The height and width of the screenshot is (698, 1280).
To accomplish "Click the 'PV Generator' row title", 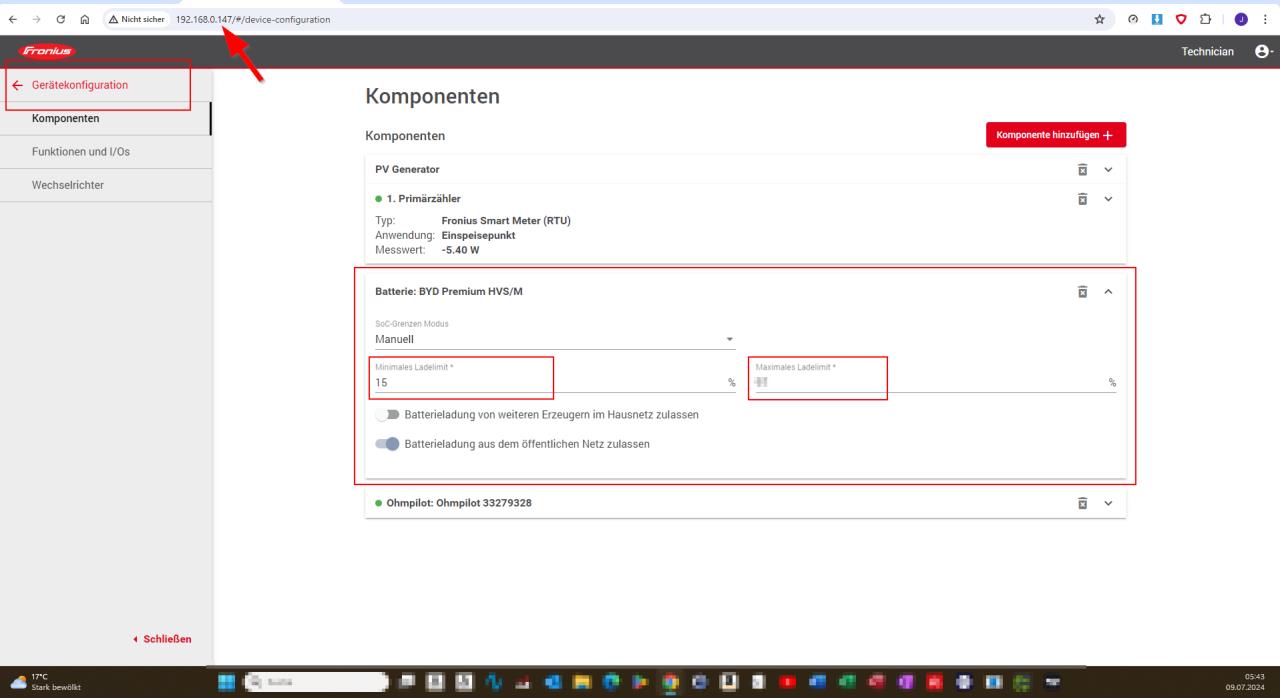I will (x=407, y=169).
